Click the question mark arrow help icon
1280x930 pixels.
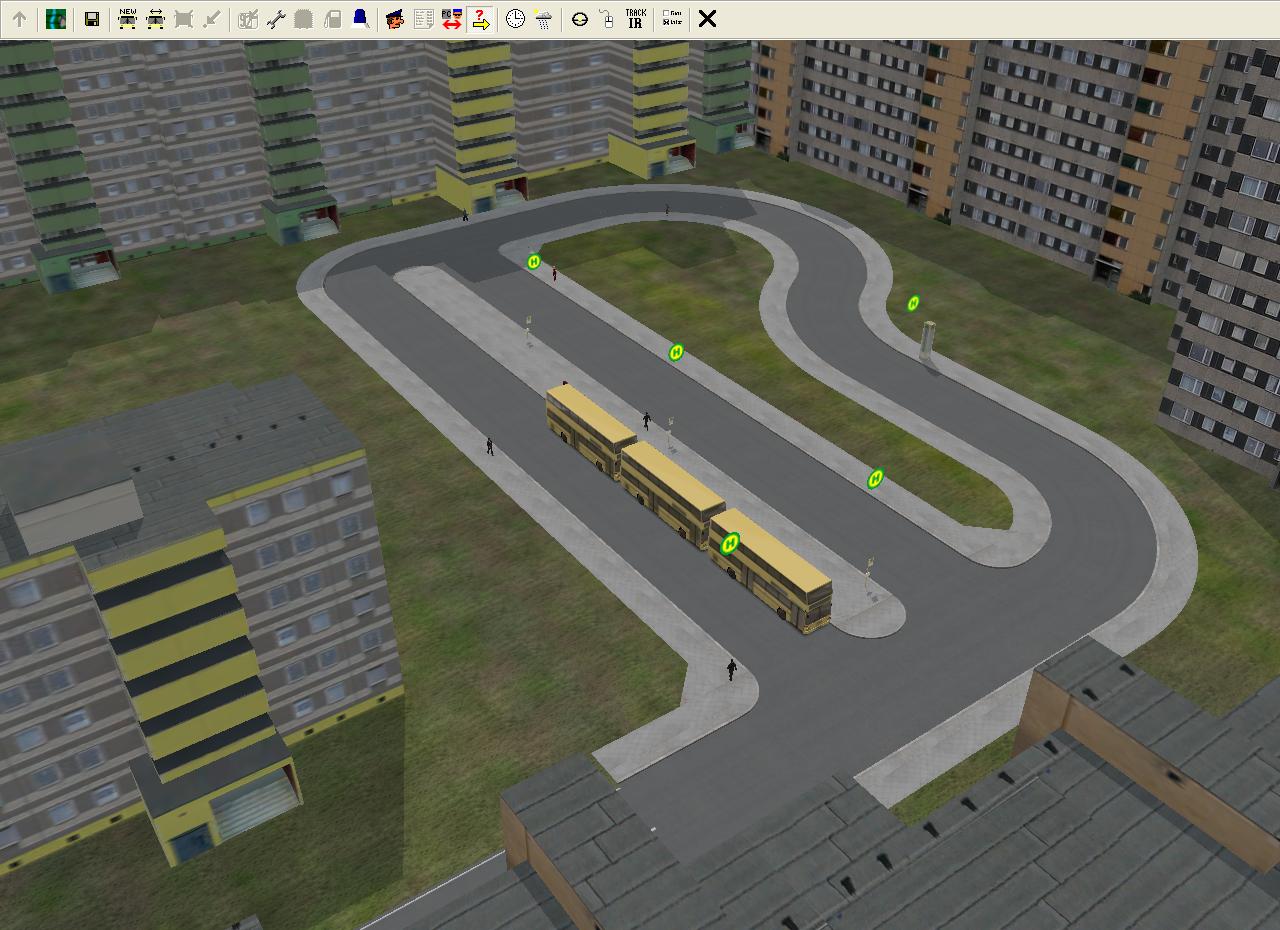(x=480, y=19)
